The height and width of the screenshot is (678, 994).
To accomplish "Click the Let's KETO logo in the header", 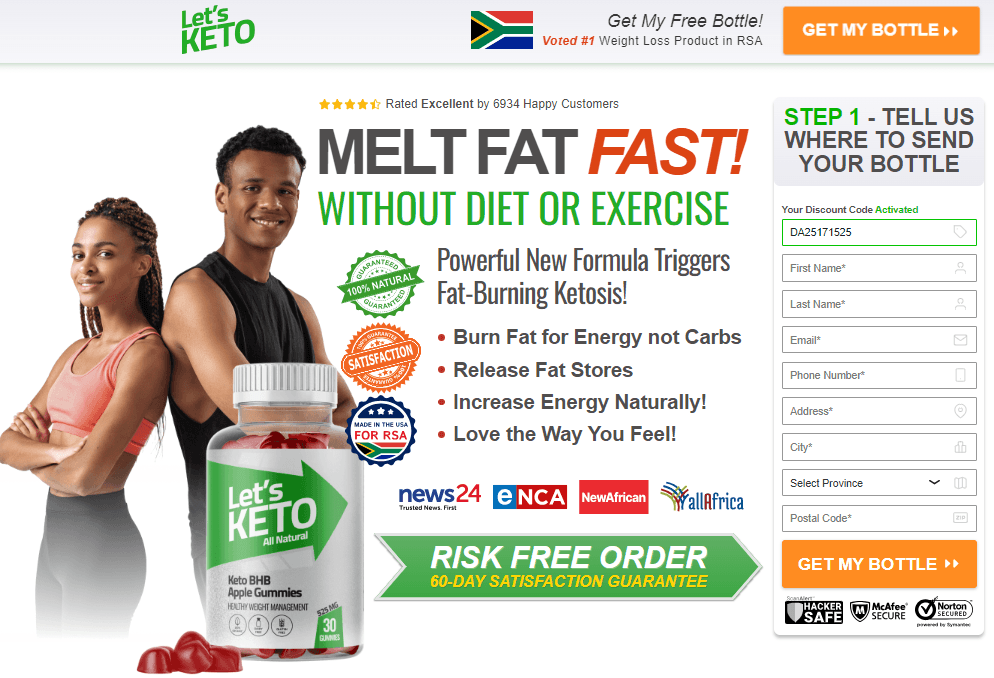I will click(x=217, y=30).
